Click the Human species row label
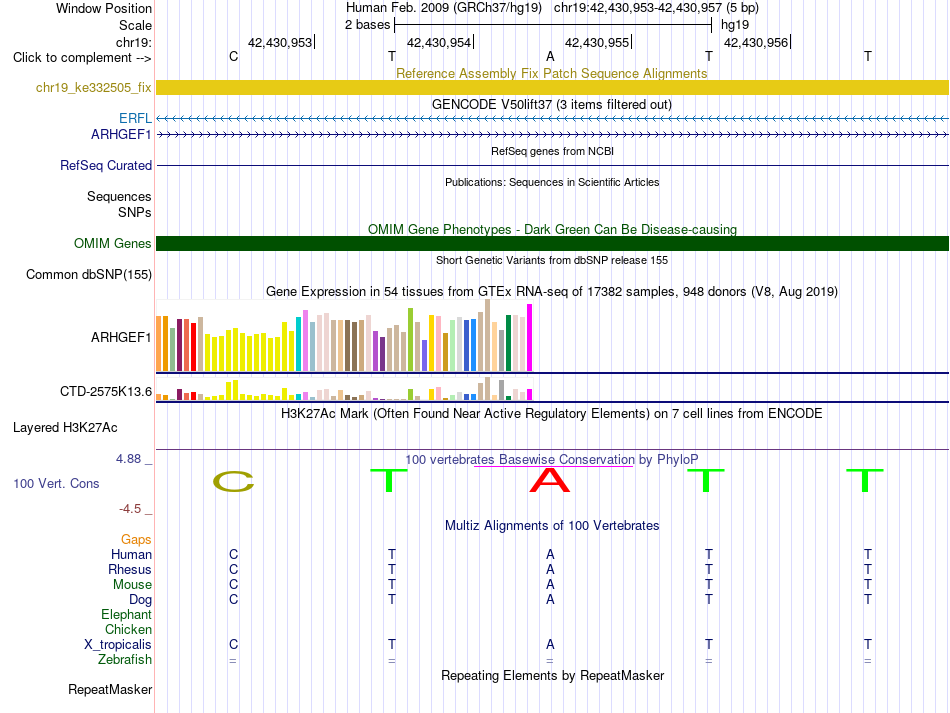Image resolution: width=950 pixels, height=713 pixels. (131, 554)
